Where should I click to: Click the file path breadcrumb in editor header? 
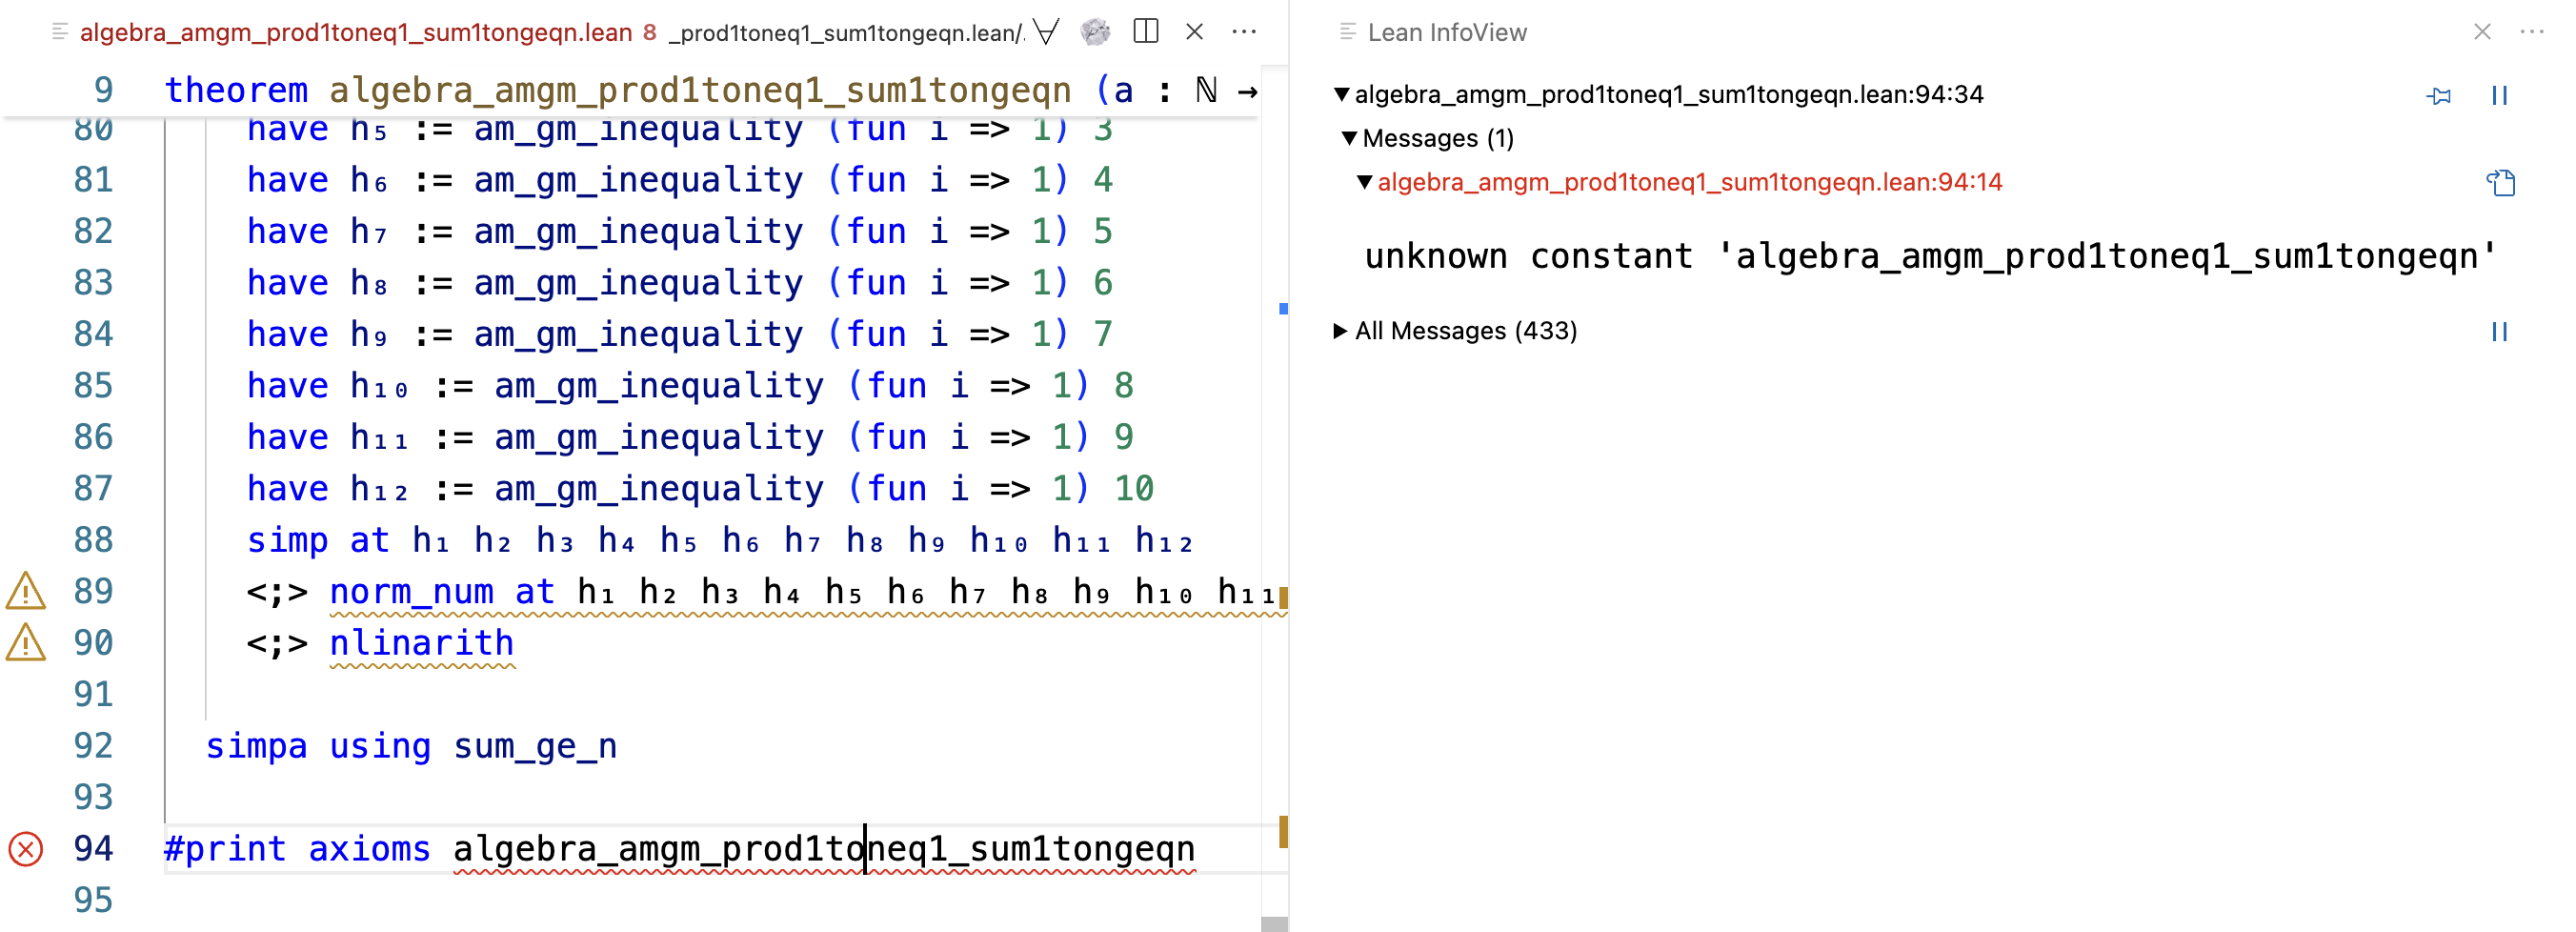[x=846, y=33]
